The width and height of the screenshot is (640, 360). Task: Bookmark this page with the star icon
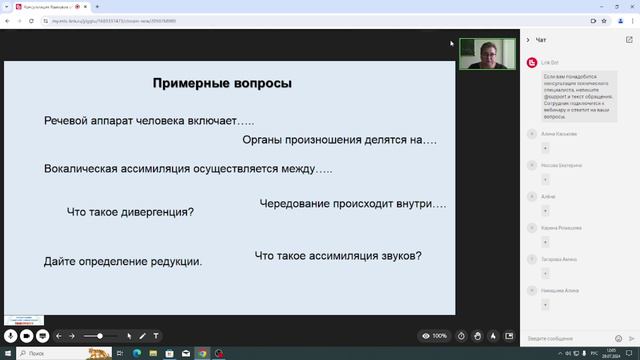click(604, 21)
